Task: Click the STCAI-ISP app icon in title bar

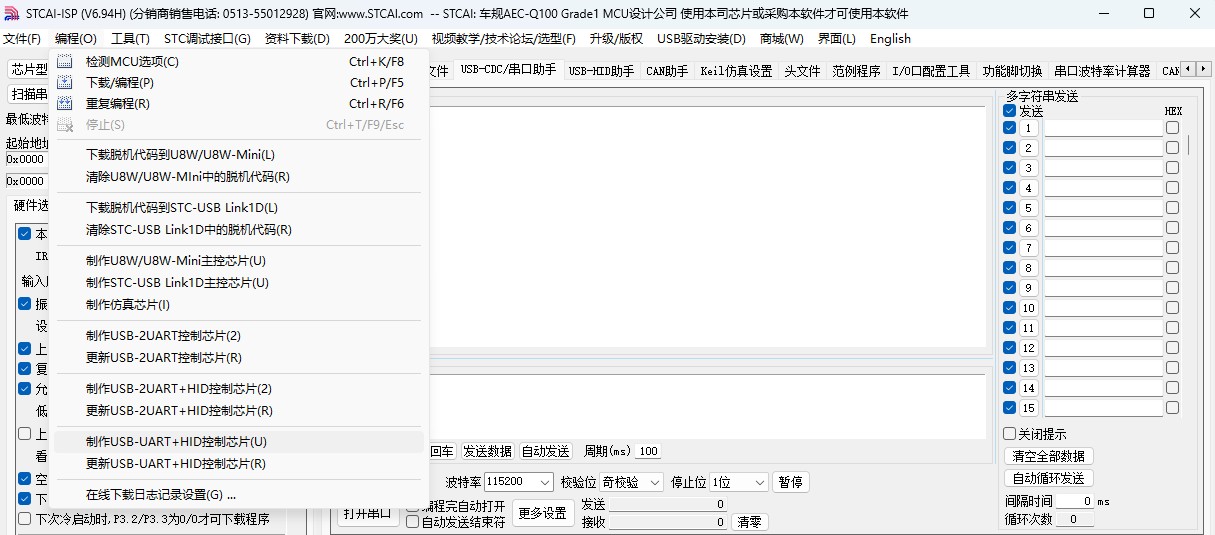Action: [12, 13]
